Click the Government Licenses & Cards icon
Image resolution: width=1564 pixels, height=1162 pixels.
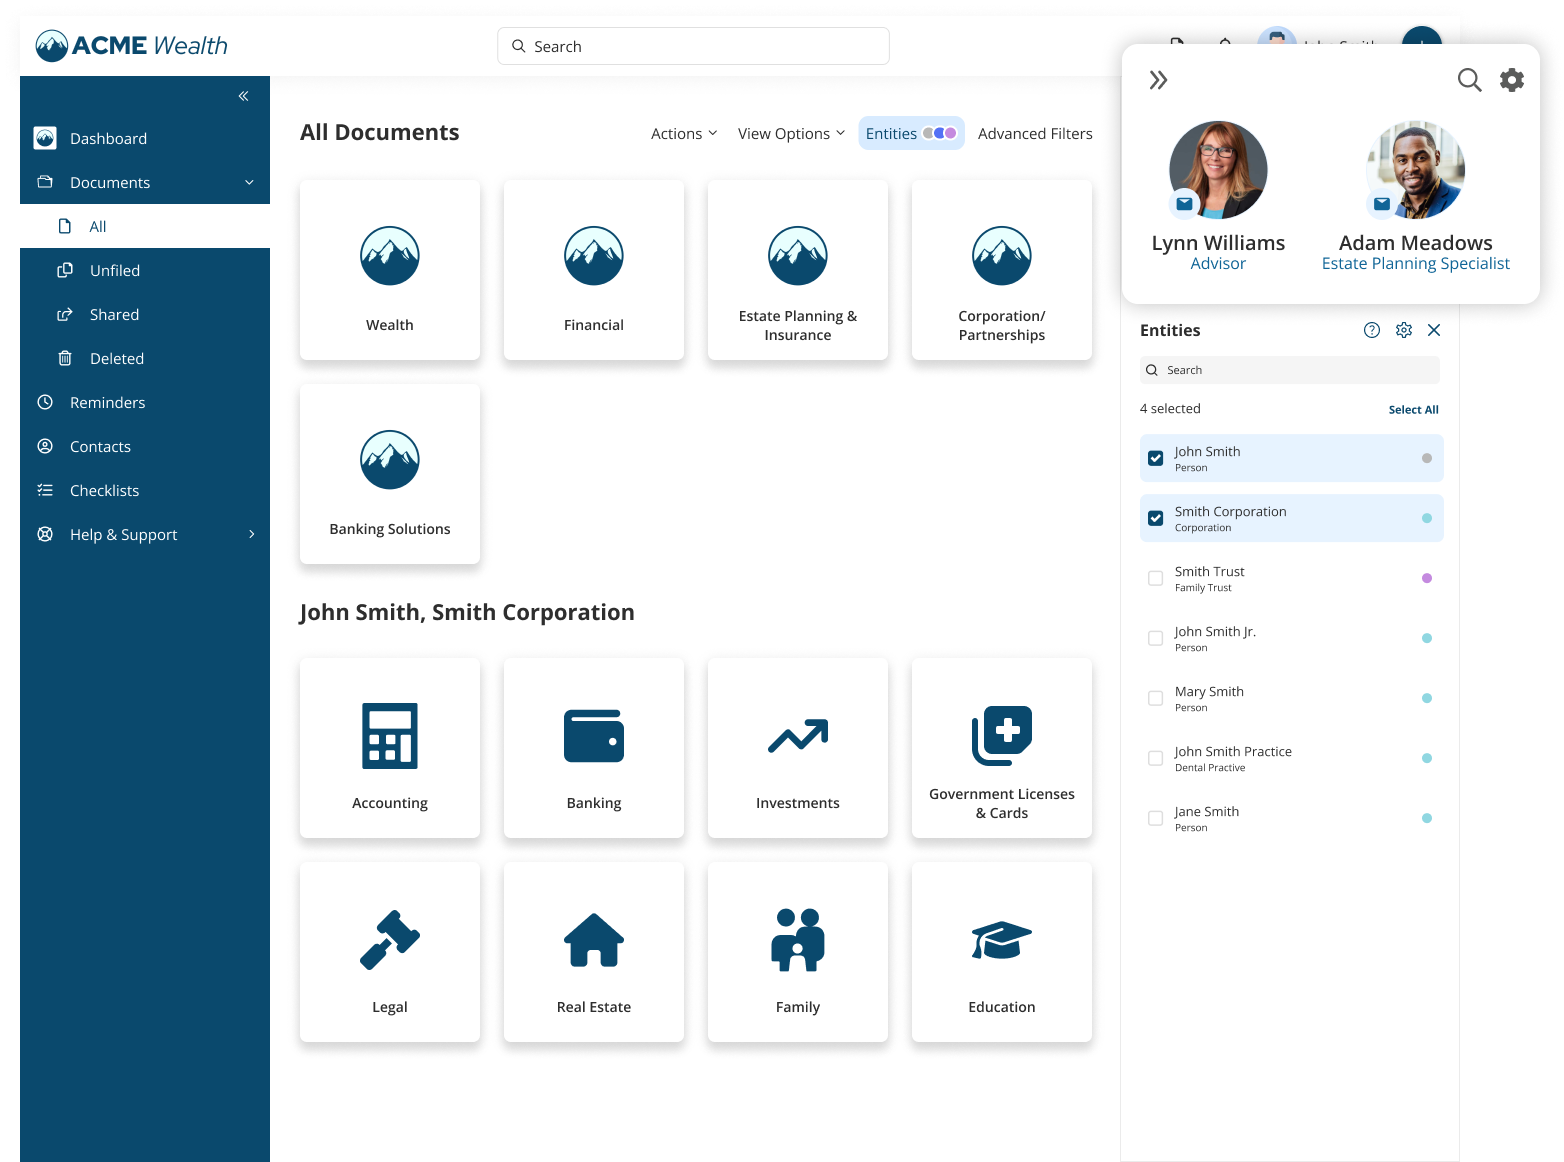coord(1001,737)
